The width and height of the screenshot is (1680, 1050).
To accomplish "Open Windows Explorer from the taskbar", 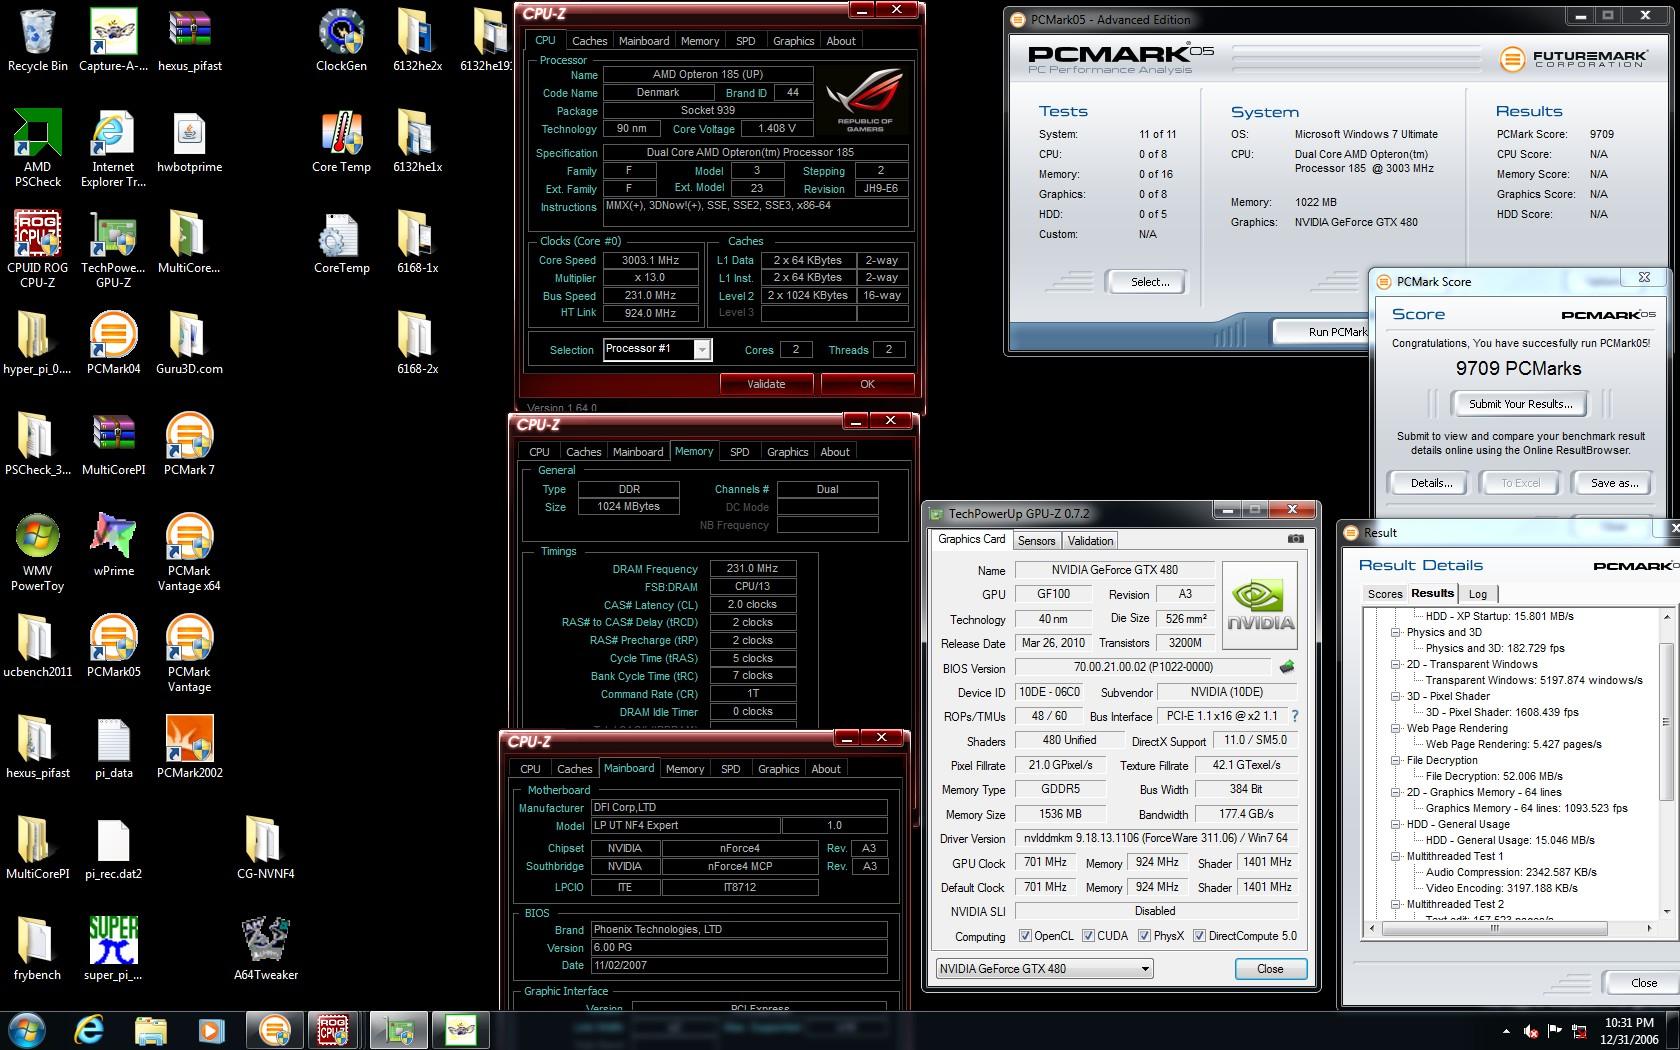I will [x=150, y=1030].
